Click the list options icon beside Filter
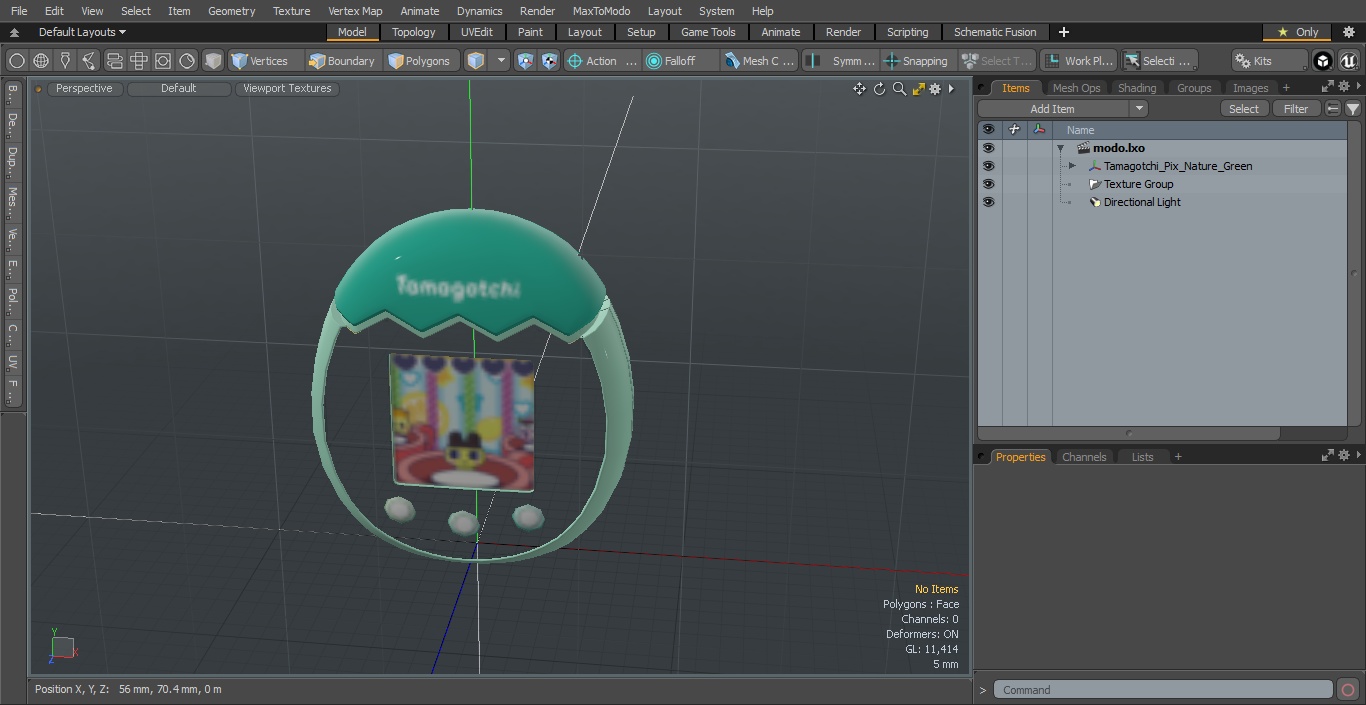The image size is (1366, 705). (1333, 109)
